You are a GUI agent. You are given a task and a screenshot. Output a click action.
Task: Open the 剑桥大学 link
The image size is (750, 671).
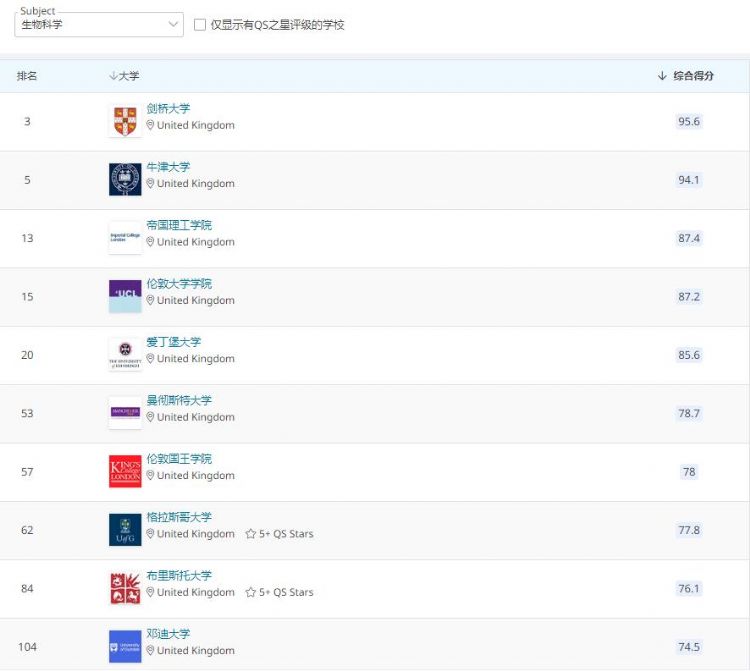168,109
